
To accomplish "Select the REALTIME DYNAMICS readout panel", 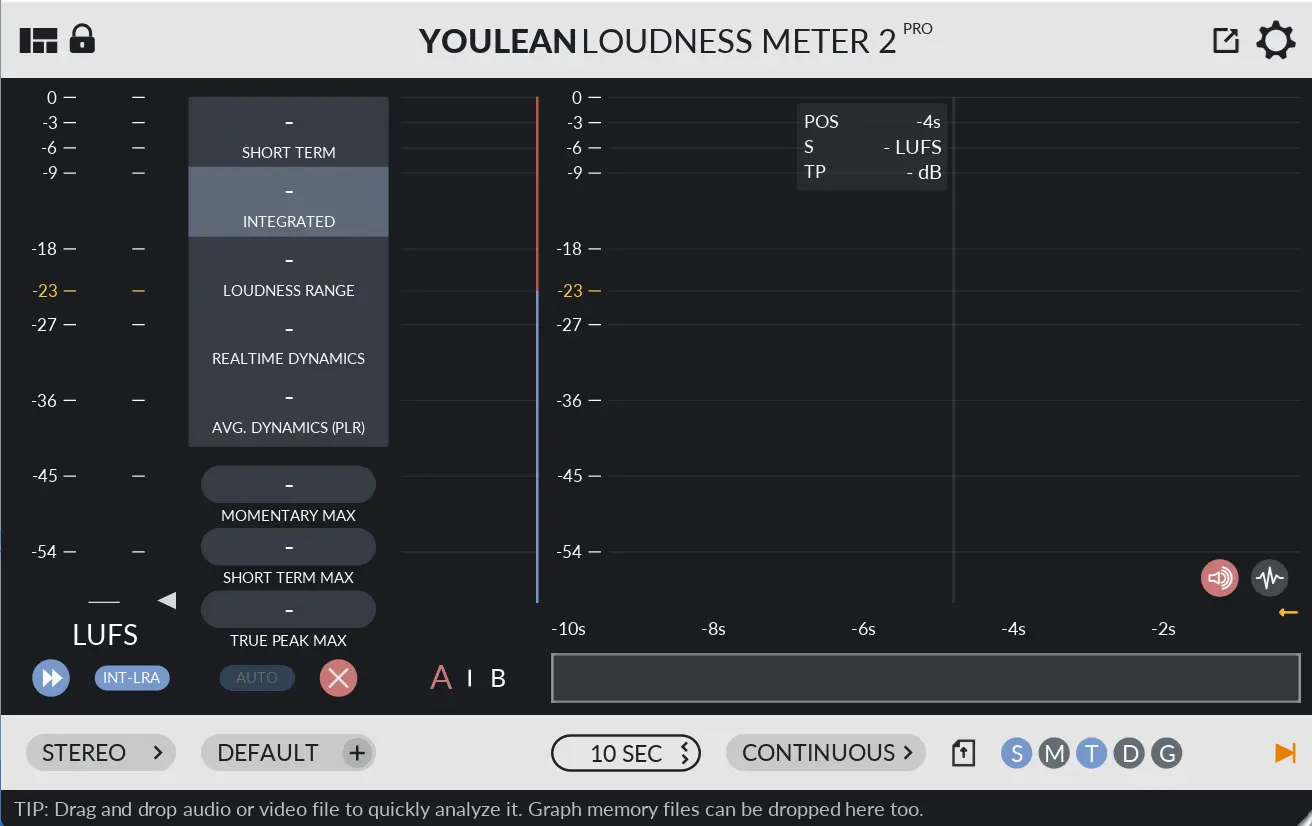I will pos(288,340).
